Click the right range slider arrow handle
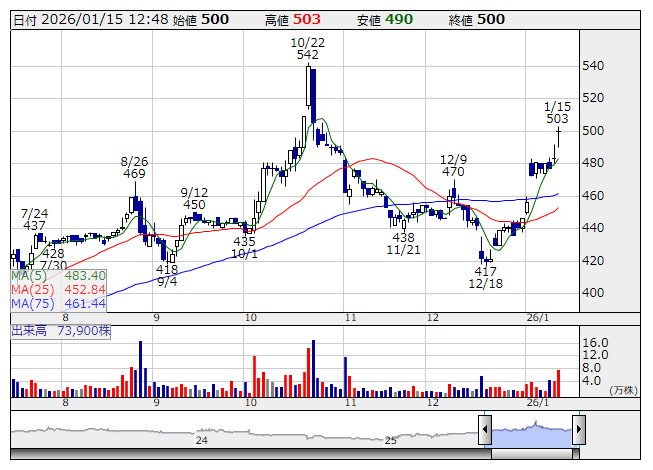653x470 pixels. tap(579, 430)
